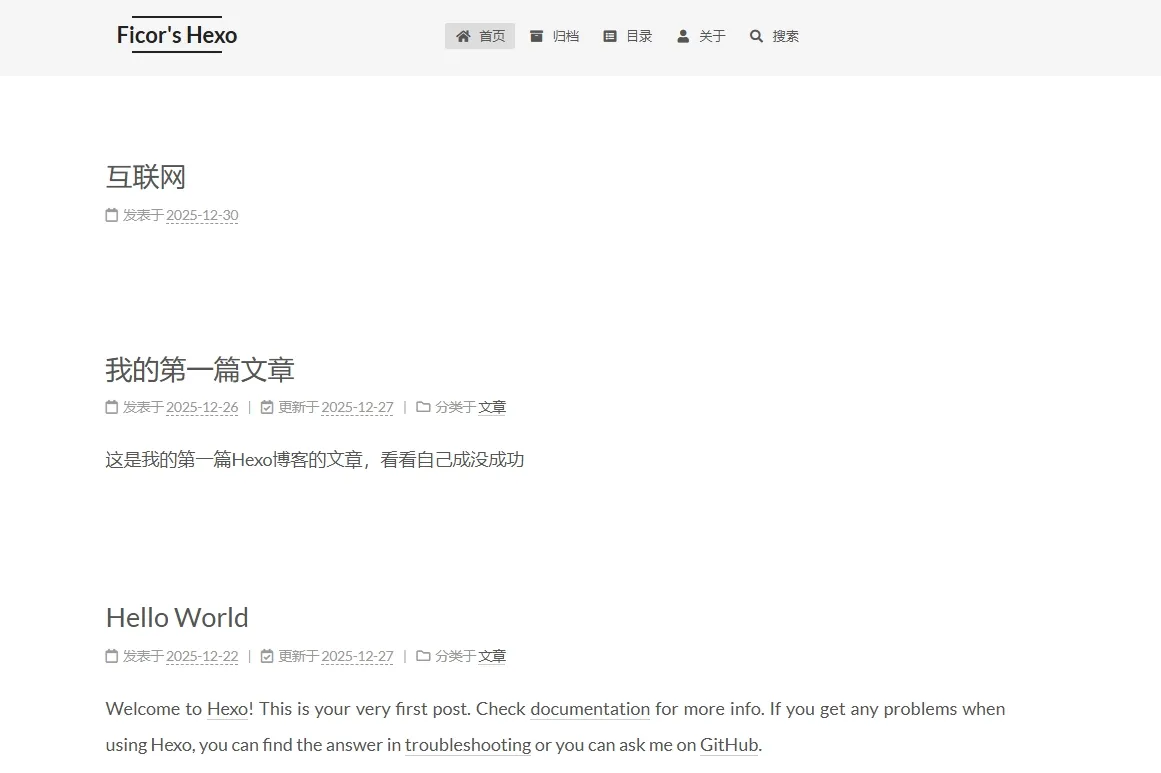This screenshot has height=773, width=1161.
Task: Open the 关于 about page
Action: [x=712, y=36]
